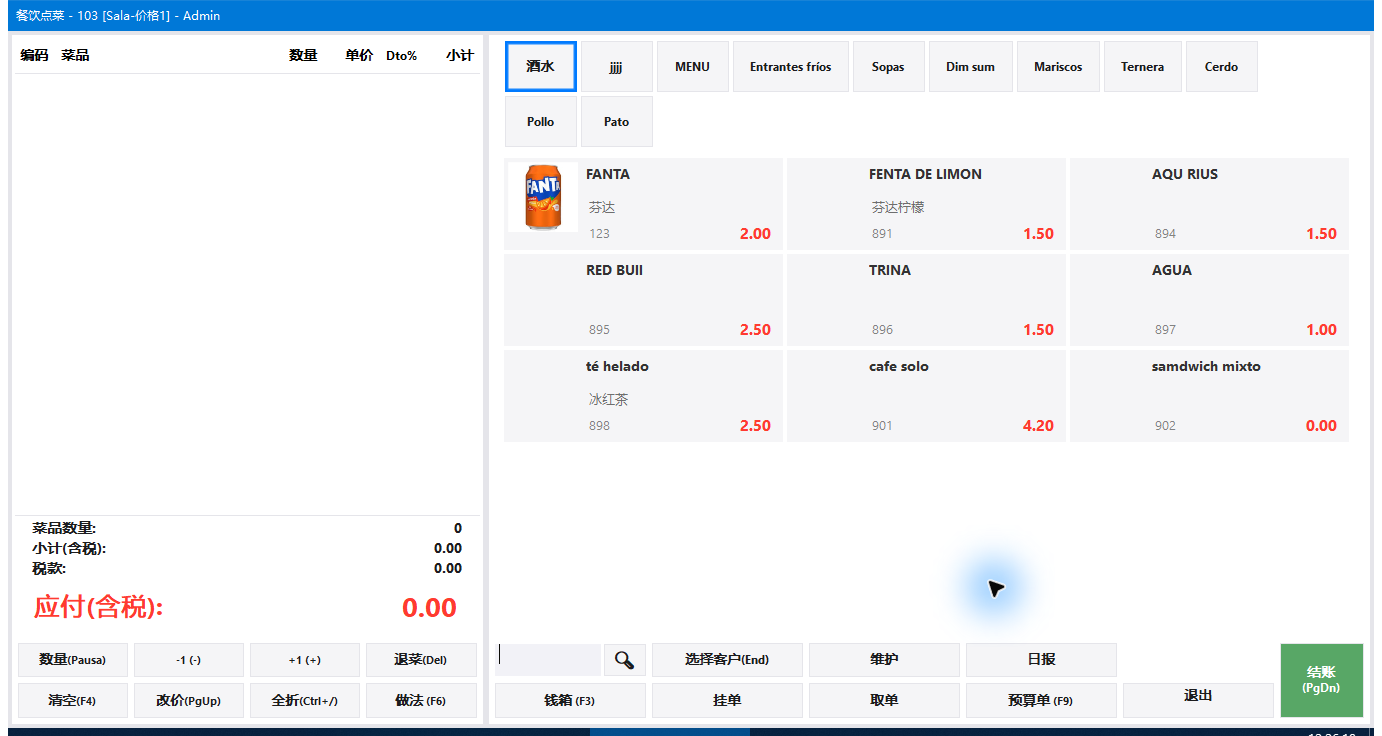Add AGUA to the order
The height and width of the screenshot is (736, 1382).
(x=1209, y=300)
